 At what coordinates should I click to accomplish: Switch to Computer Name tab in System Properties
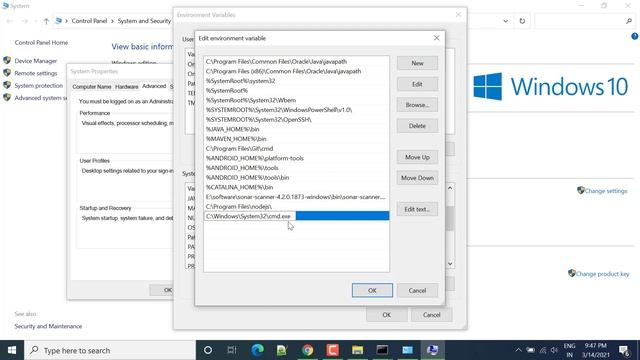(x=91, y=87)
